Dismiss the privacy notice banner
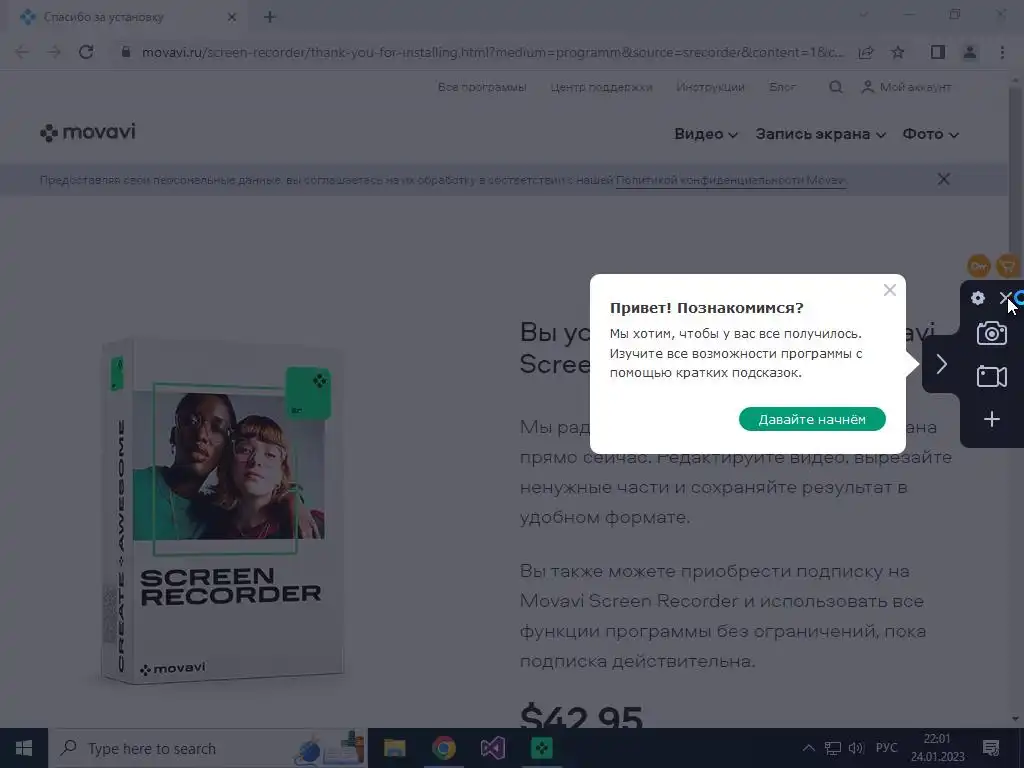 coord(943,179)
